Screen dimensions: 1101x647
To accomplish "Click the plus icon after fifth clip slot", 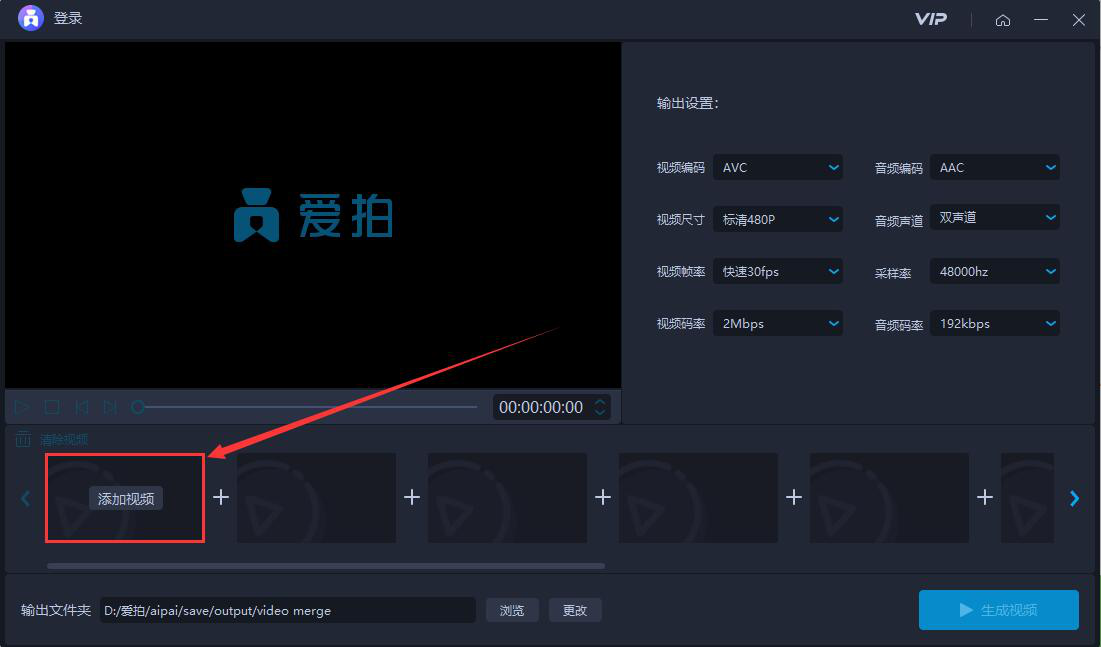I will pos(984,497).
